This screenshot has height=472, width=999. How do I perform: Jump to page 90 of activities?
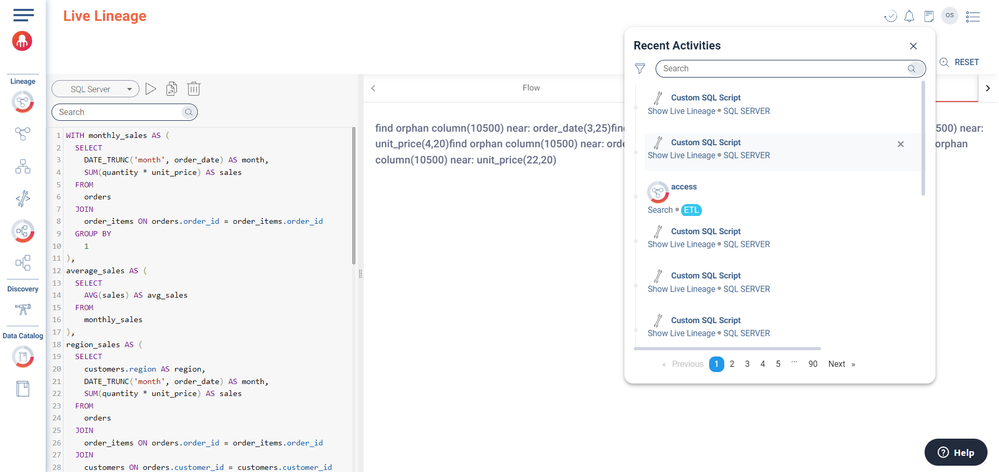tap(813, 364)
